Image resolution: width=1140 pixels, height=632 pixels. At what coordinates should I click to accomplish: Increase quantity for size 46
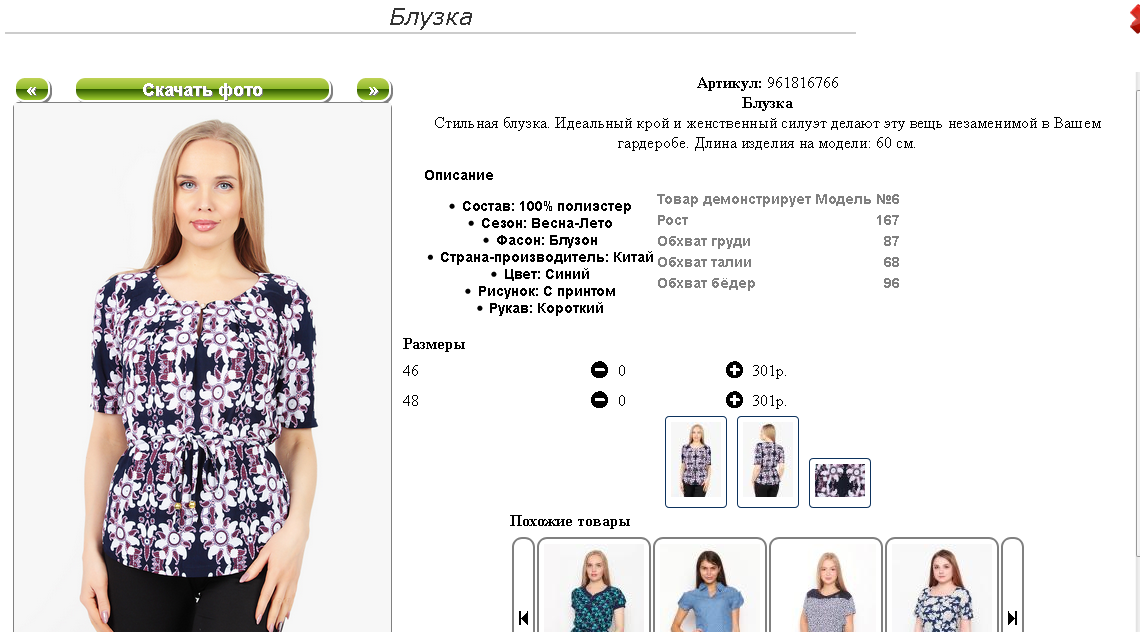(734, 370)
